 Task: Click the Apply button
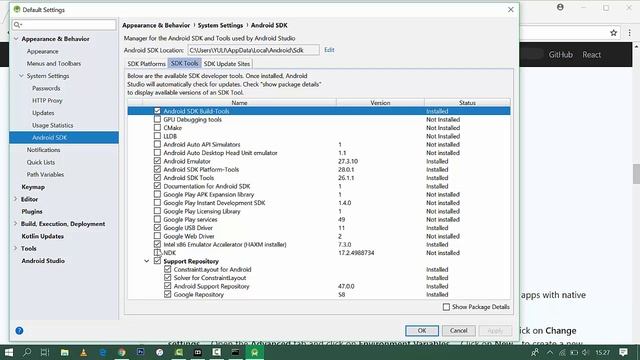pyautogui.click(x=495, y=331)
